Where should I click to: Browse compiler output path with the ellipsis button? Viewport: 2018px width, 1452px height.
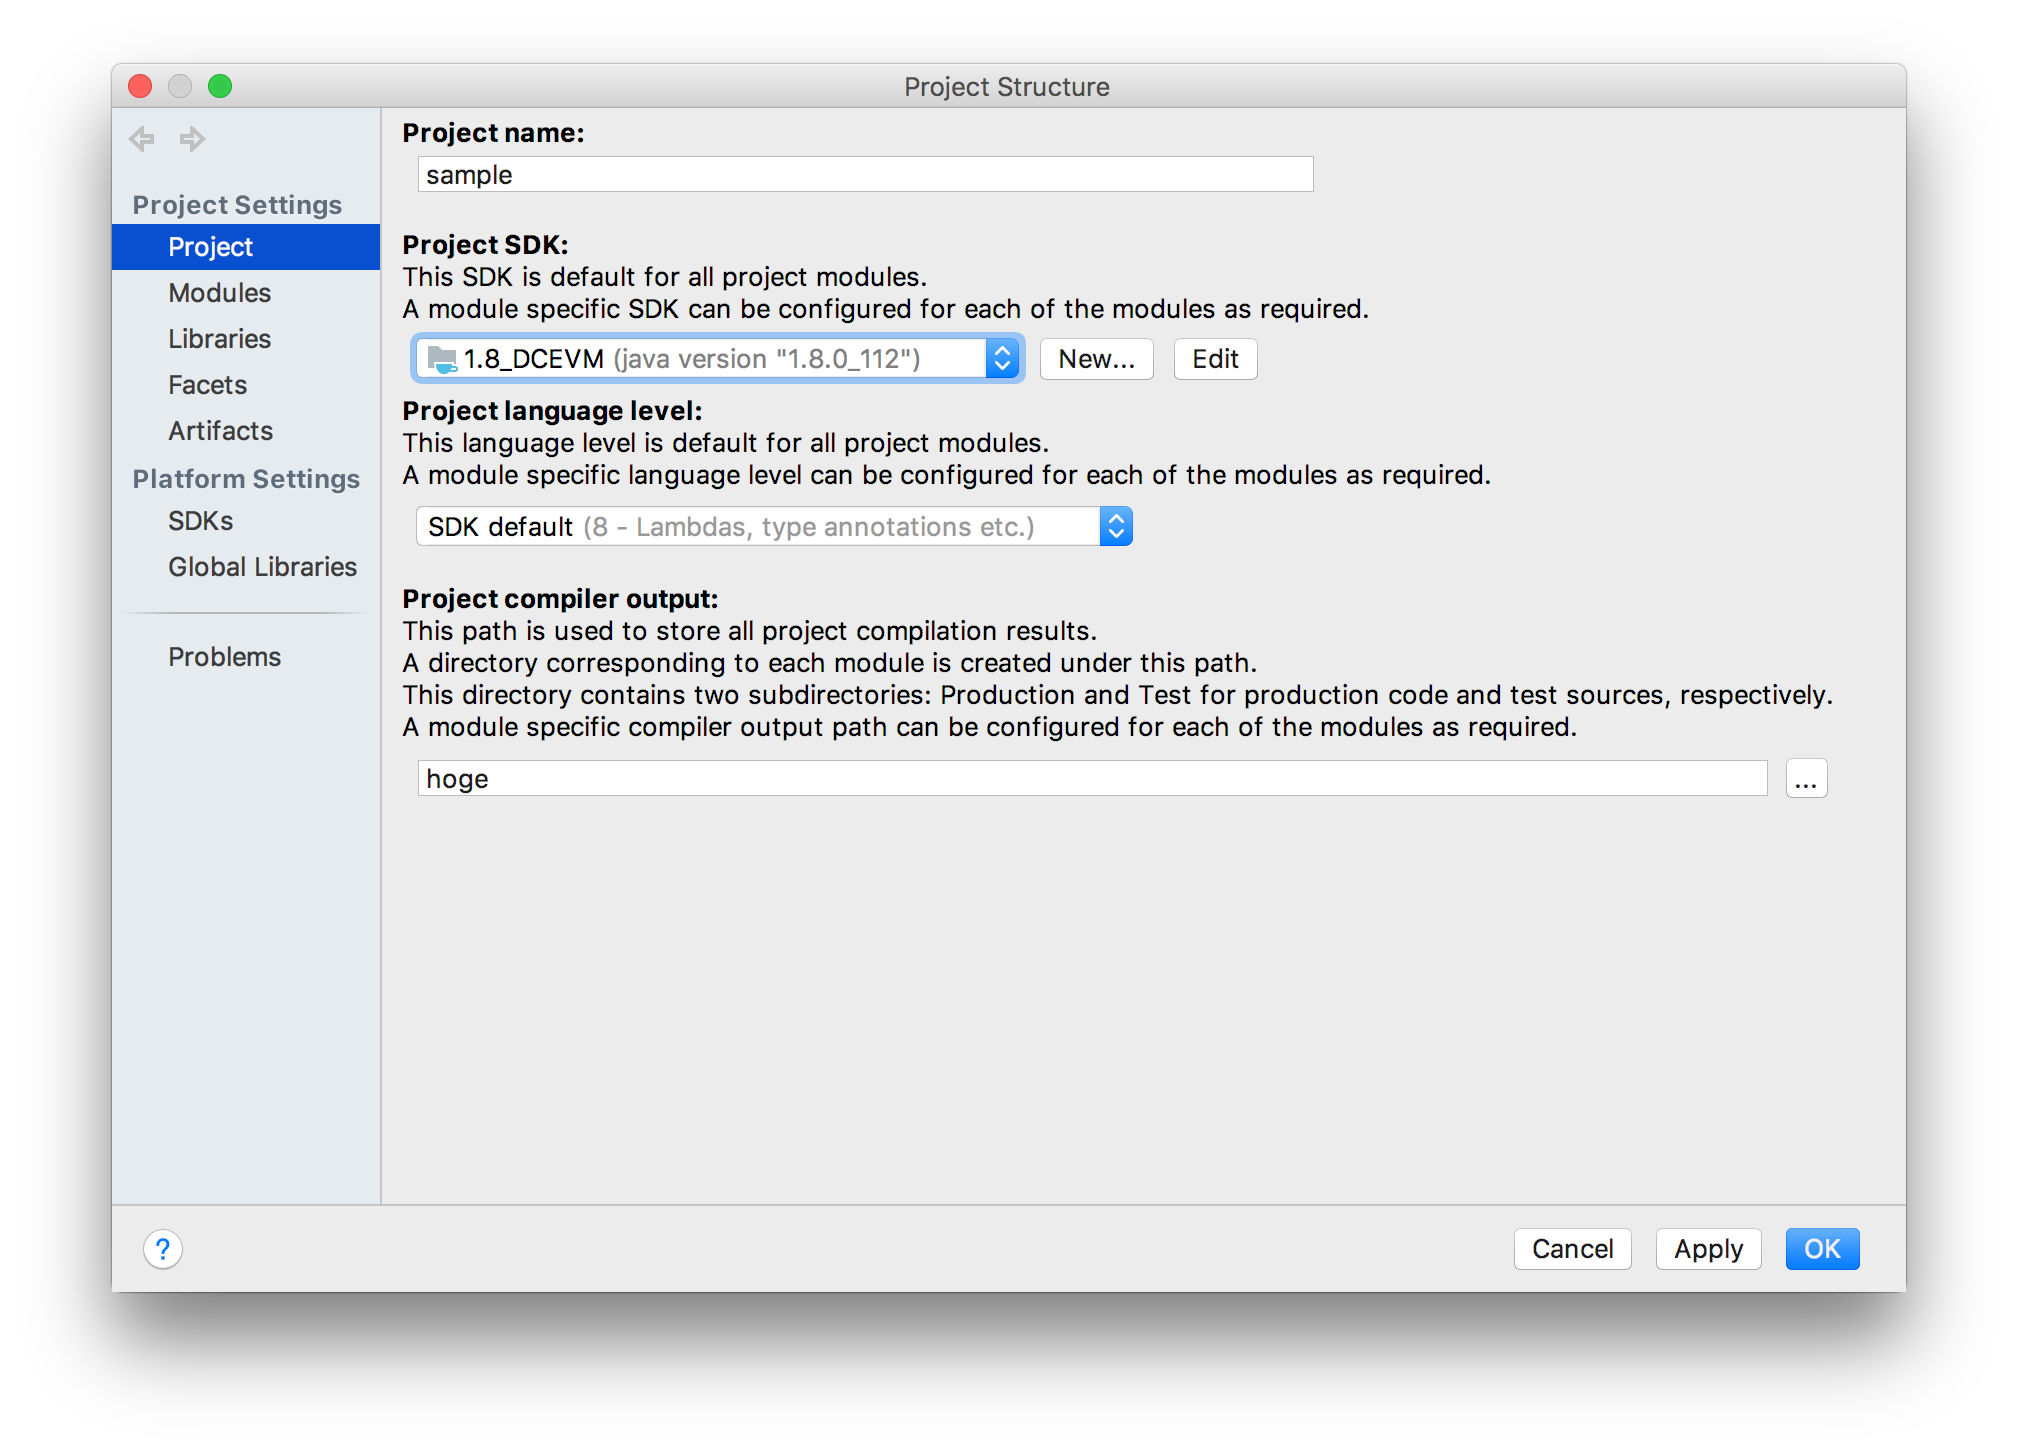[x=1805, y=778]
